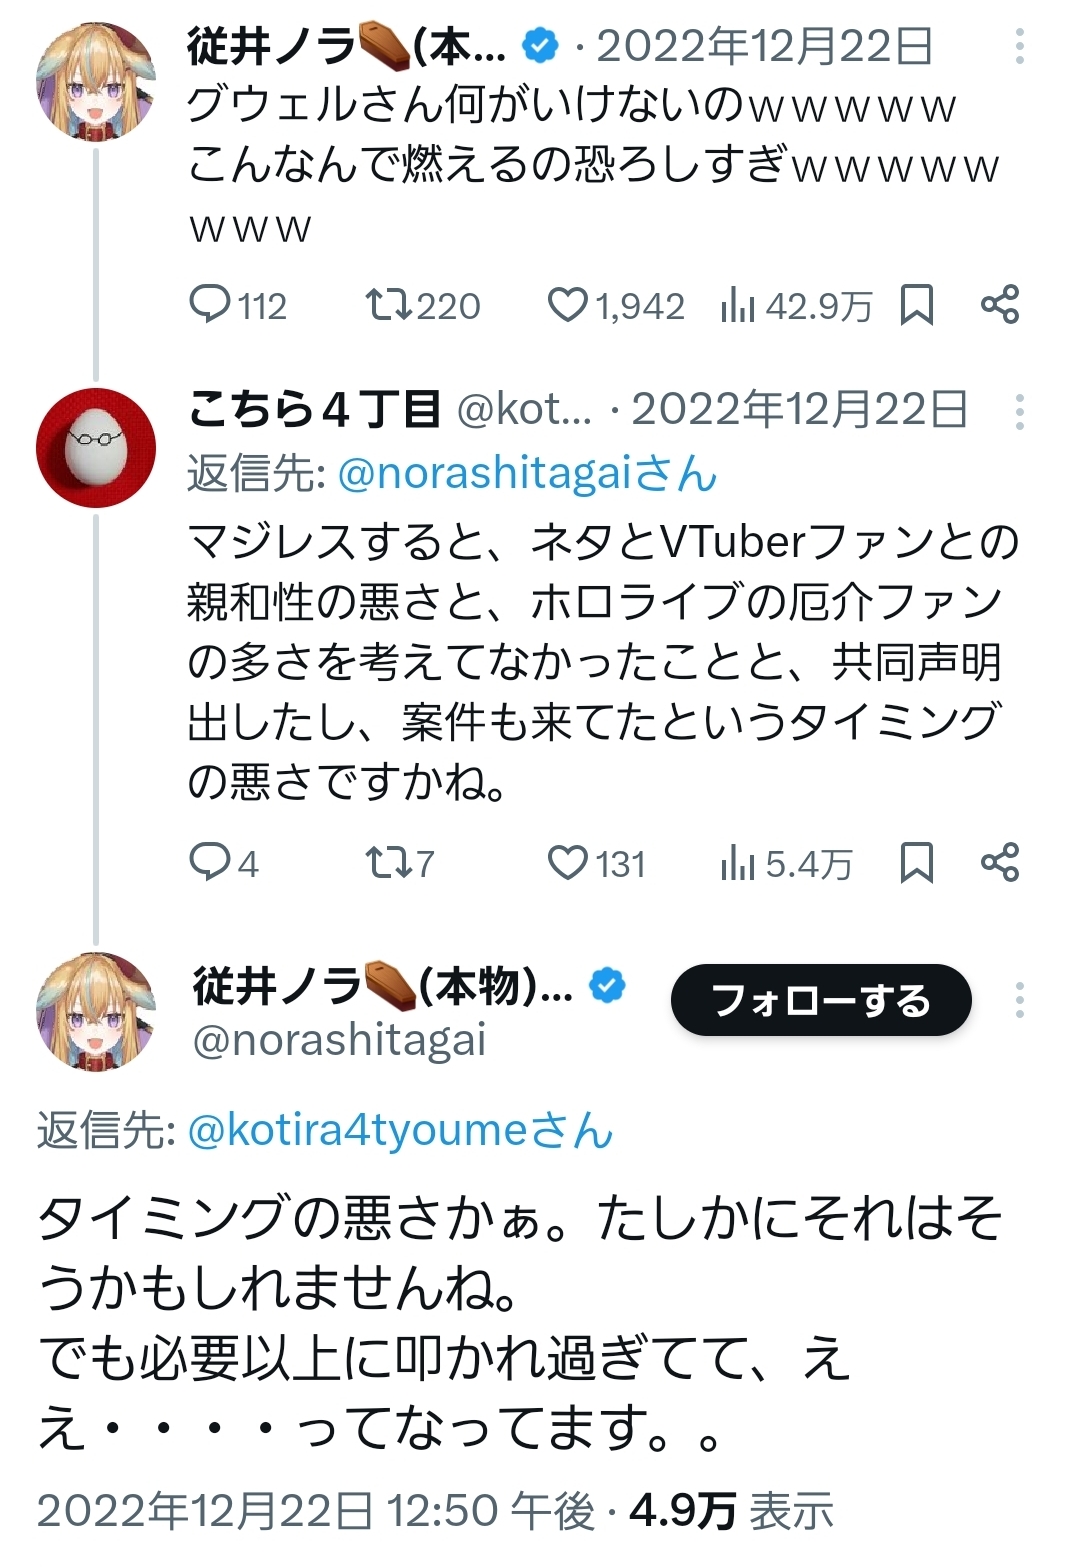Open the @norashitagai mention link

pos(527,474)
